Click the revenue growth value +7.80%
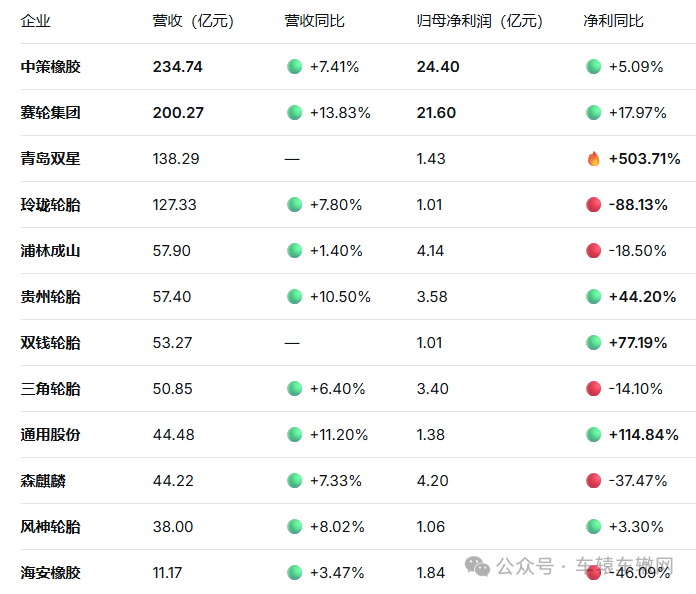Screen dimensions: 696x594 tap(336, 205)
